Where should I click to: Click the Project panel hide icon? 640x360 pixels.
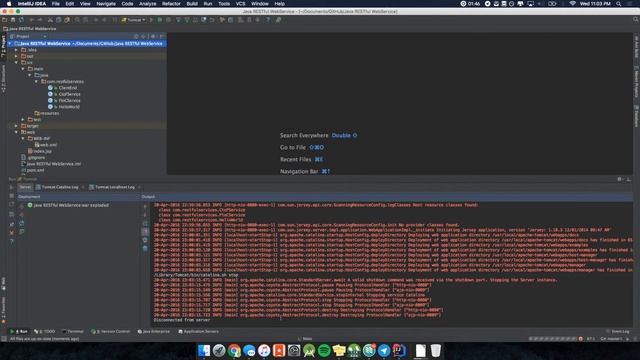click(x=161, y=36)
